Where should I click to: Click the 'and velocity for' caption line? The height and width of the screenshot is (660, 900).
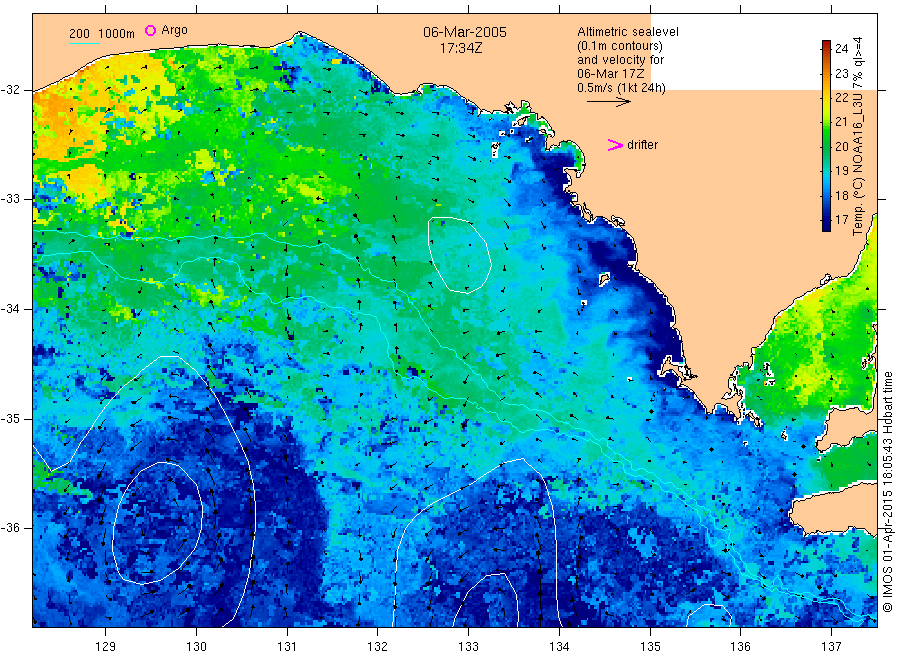click(620, 60)
